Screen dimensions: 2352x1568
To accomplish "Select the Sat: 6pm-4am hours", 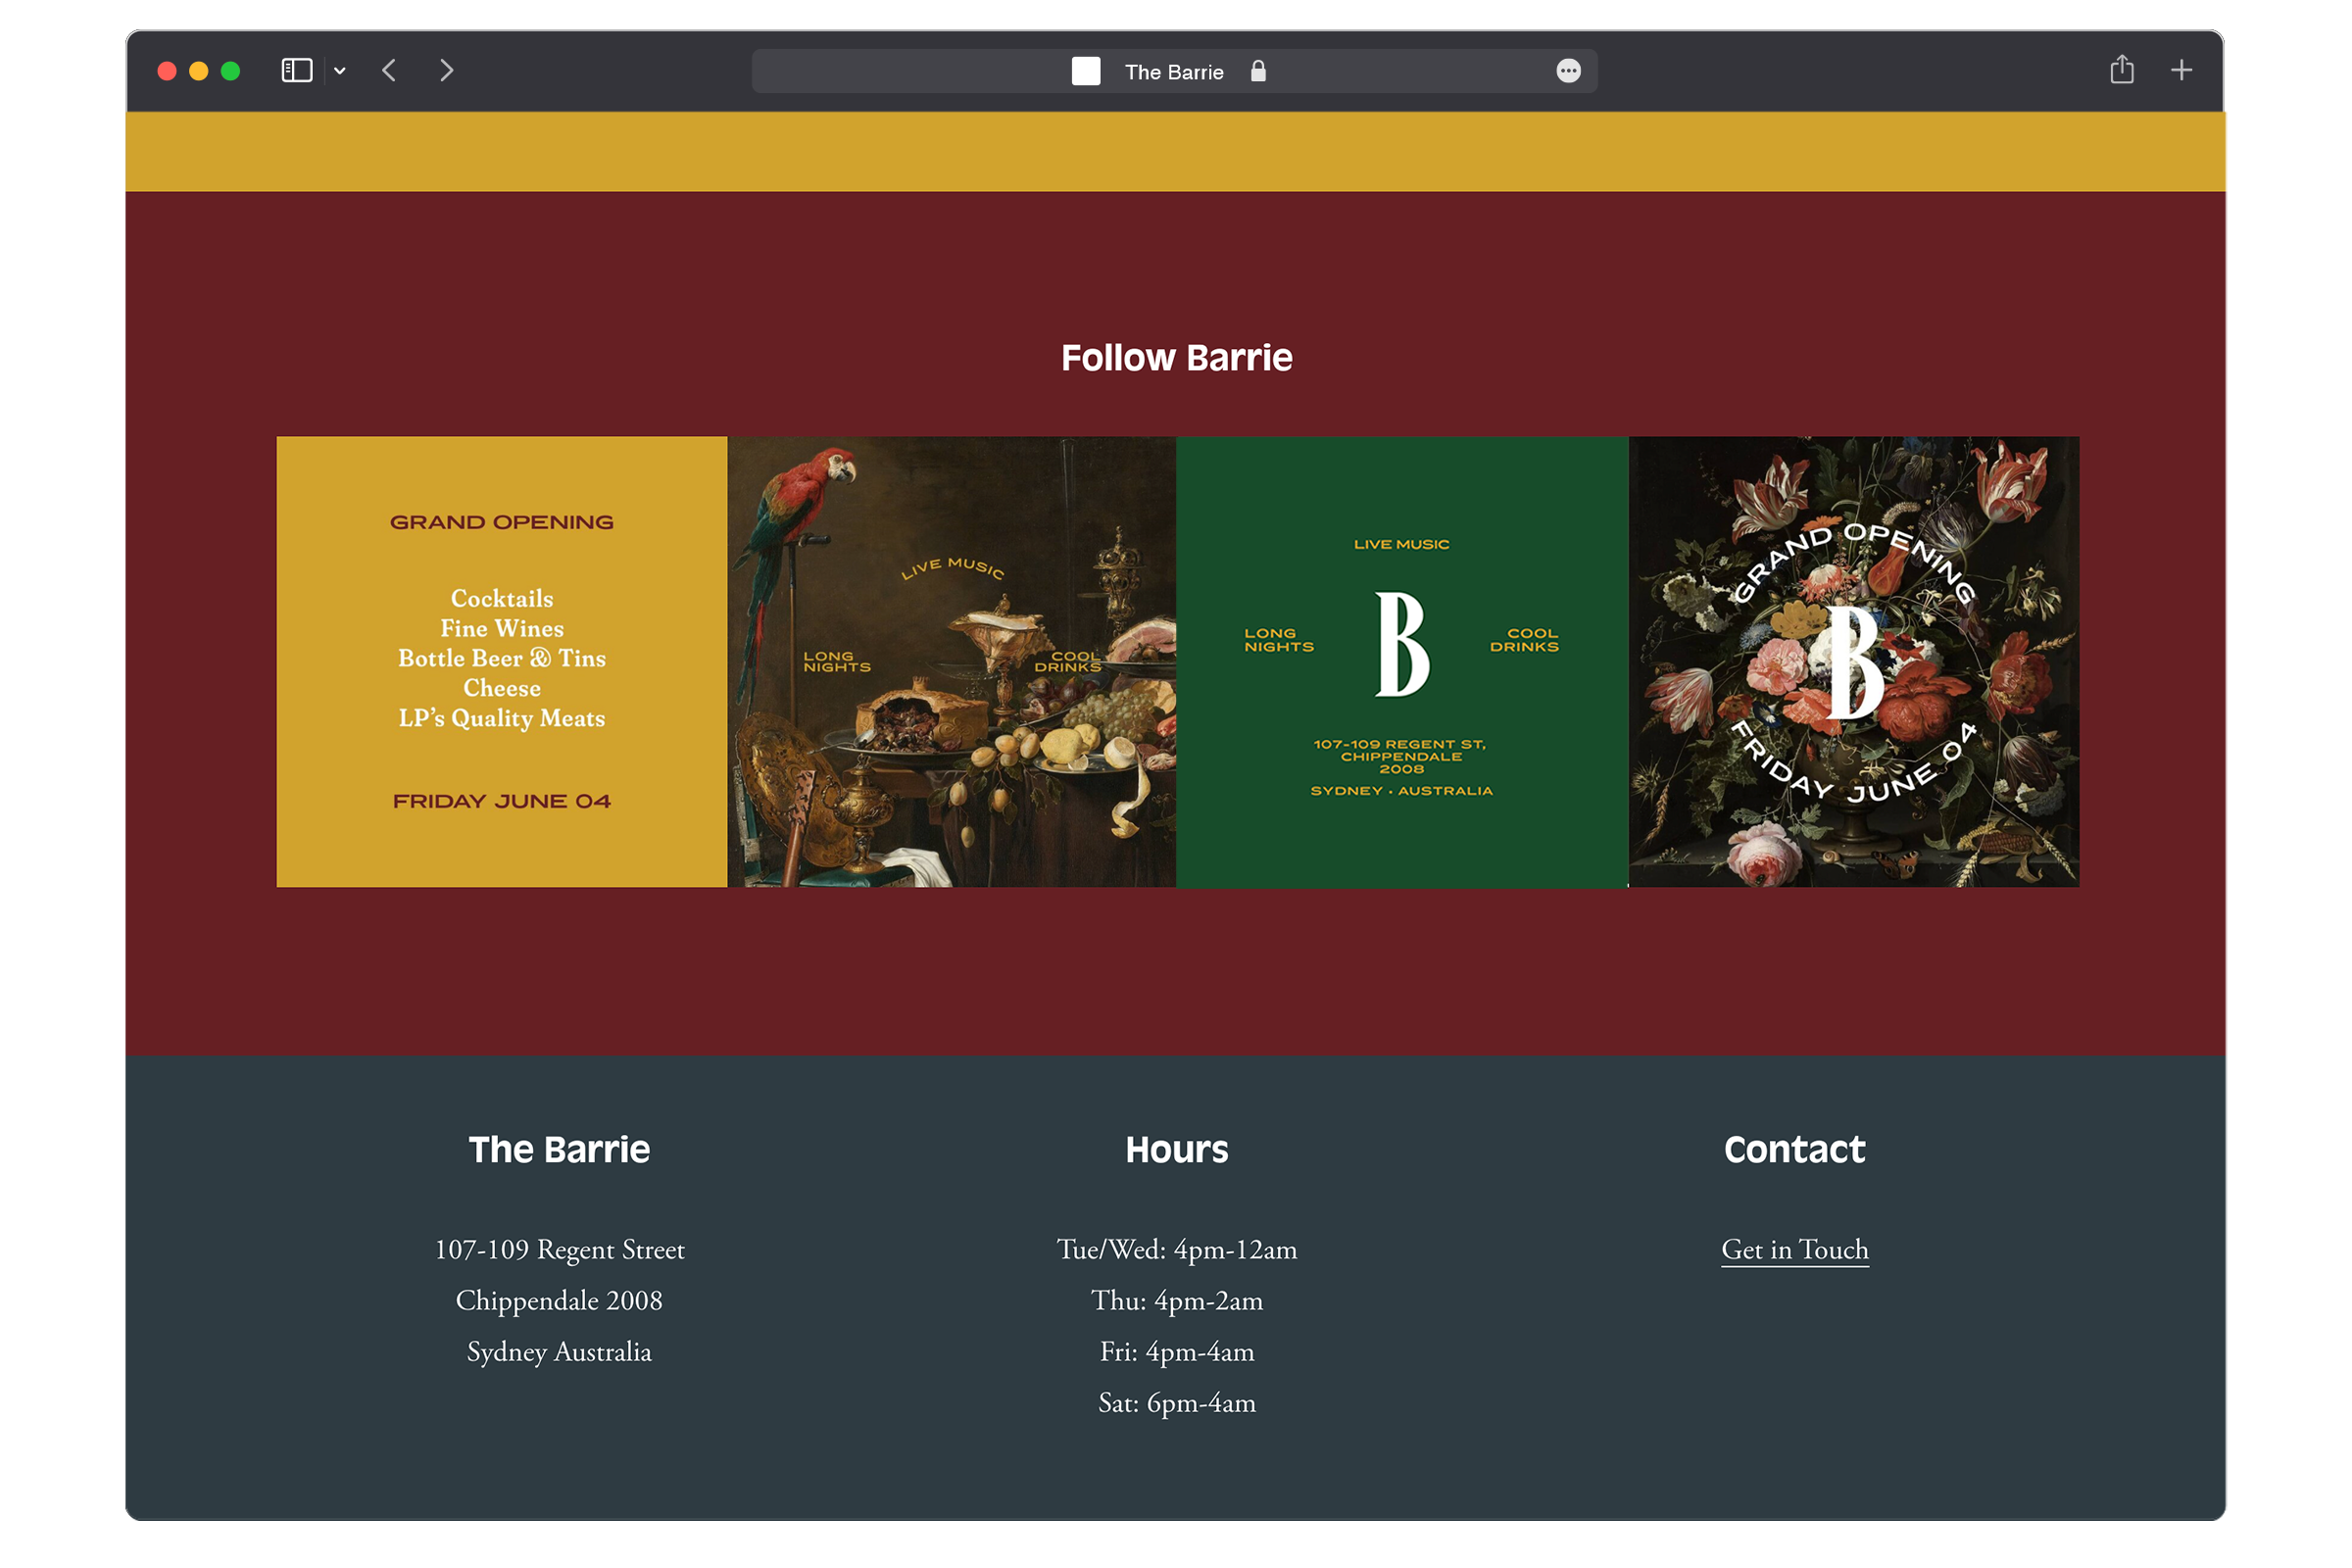I will [x=1177, y=1403].
